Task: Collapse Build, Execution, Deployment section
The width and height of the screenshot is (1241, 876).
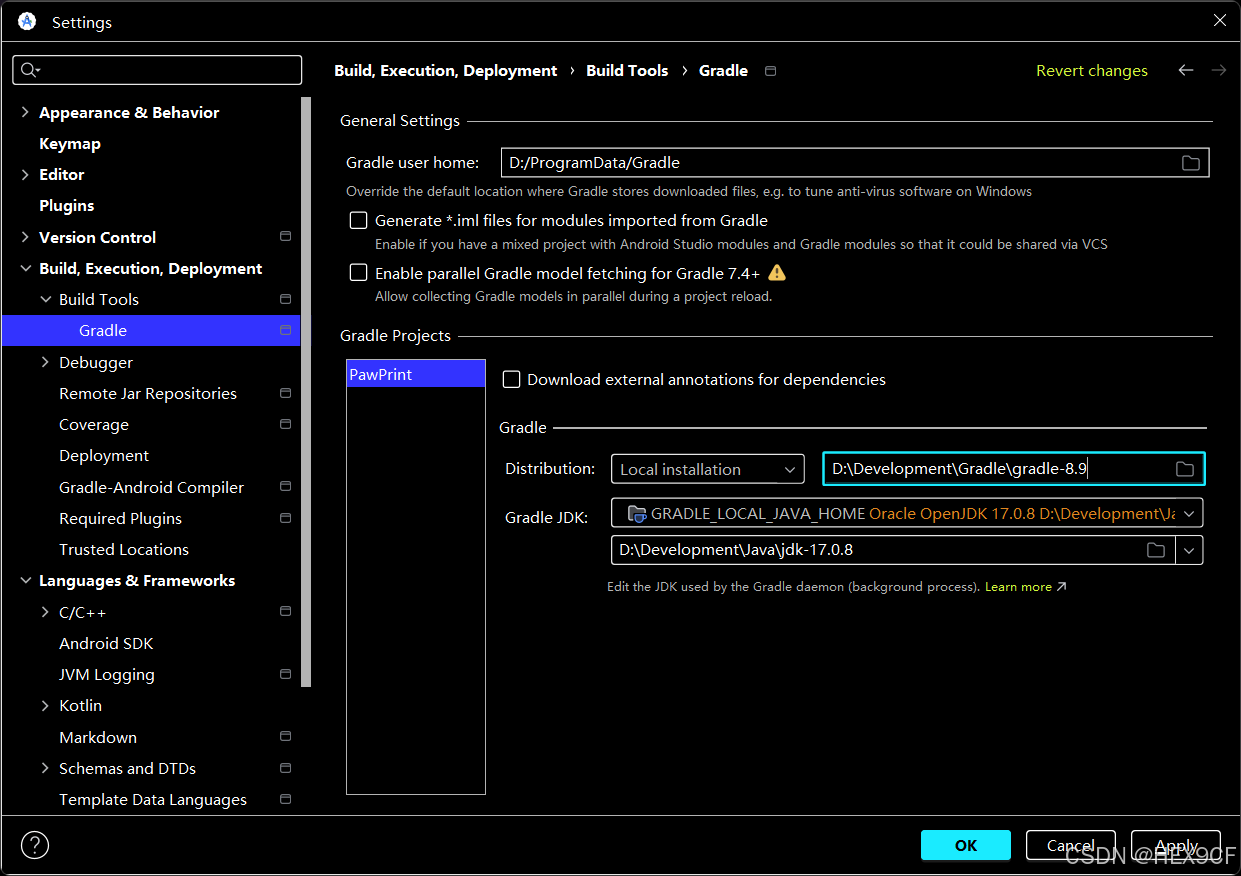Action: (x=25, y=268)
